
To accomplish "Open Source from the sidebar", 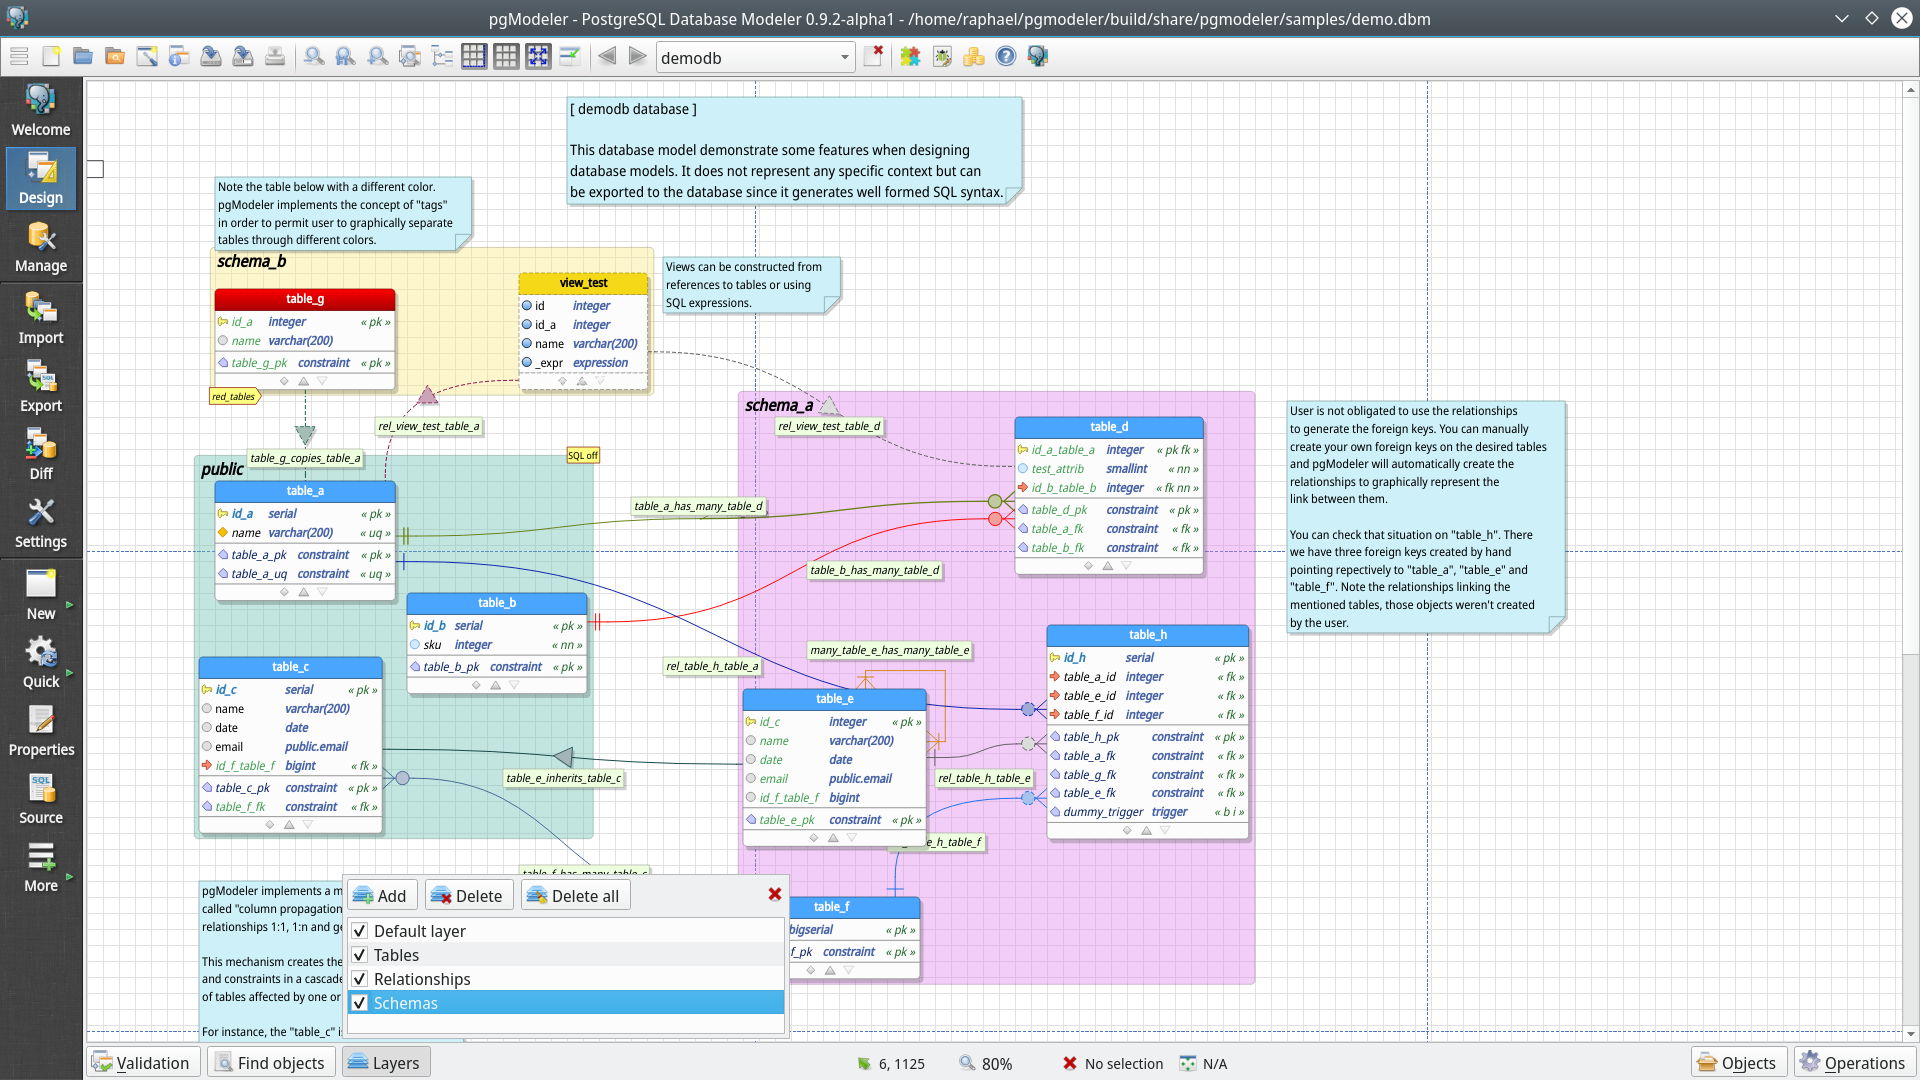I will point(41,799).
